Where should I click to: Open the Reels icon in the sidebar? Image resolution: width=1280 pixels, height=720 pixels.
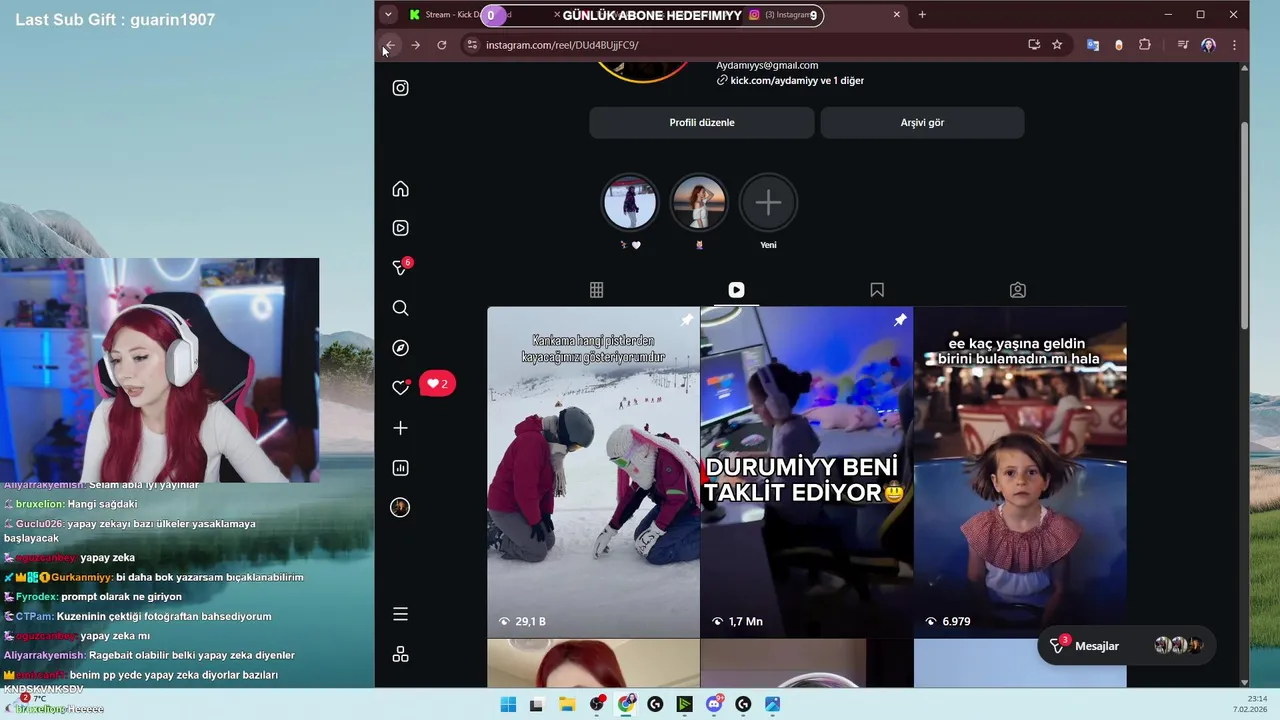click(400, 228)
